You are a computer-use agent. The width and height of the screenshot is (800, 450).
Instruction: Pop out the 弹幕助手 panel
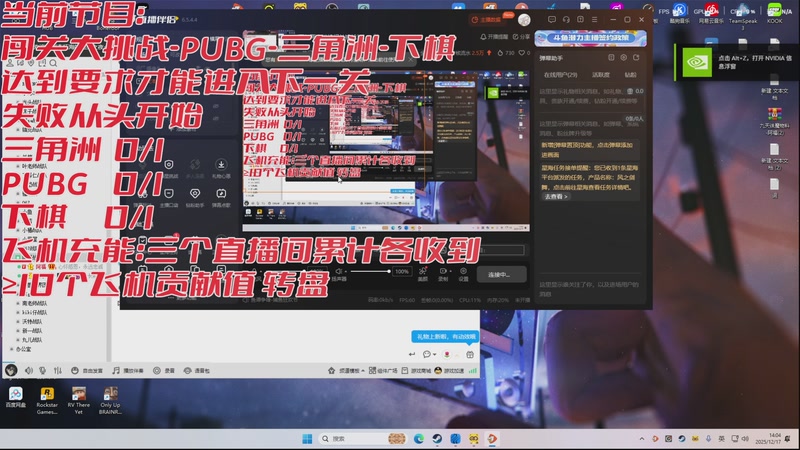(636, 58)
